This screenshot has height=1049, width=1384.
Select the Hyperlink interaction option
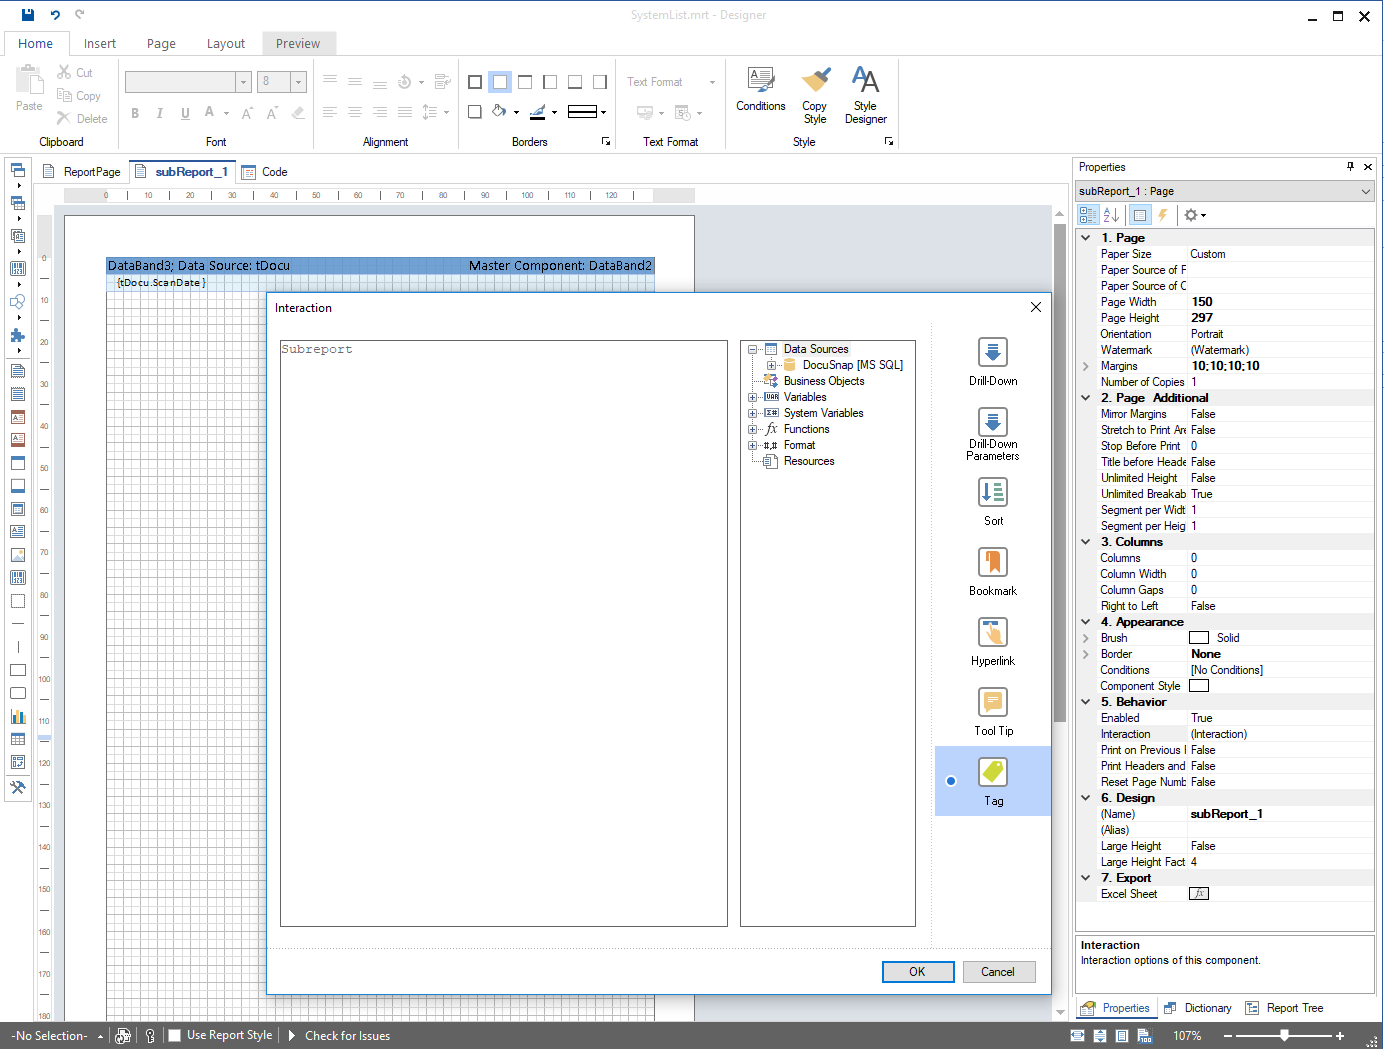tap(993, 641)
